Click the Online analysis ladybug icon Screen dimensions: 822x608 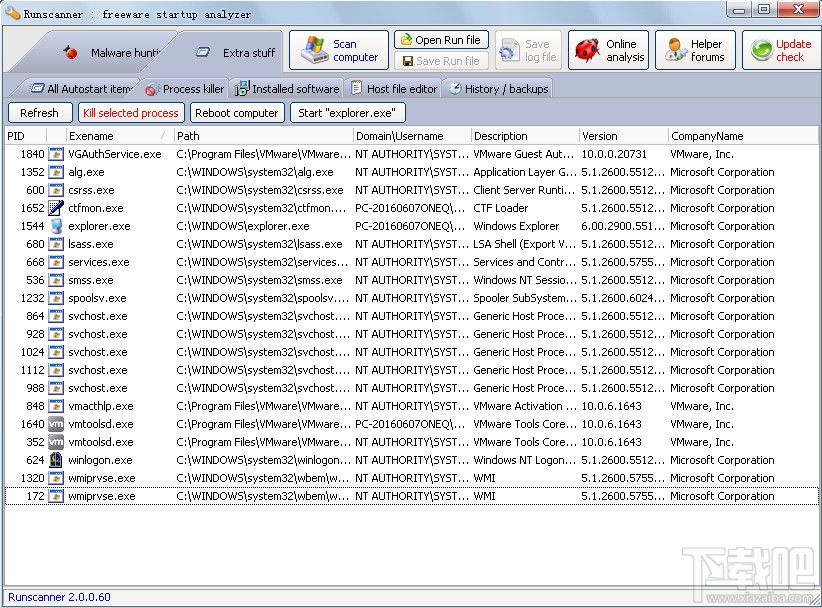(587, 51)
